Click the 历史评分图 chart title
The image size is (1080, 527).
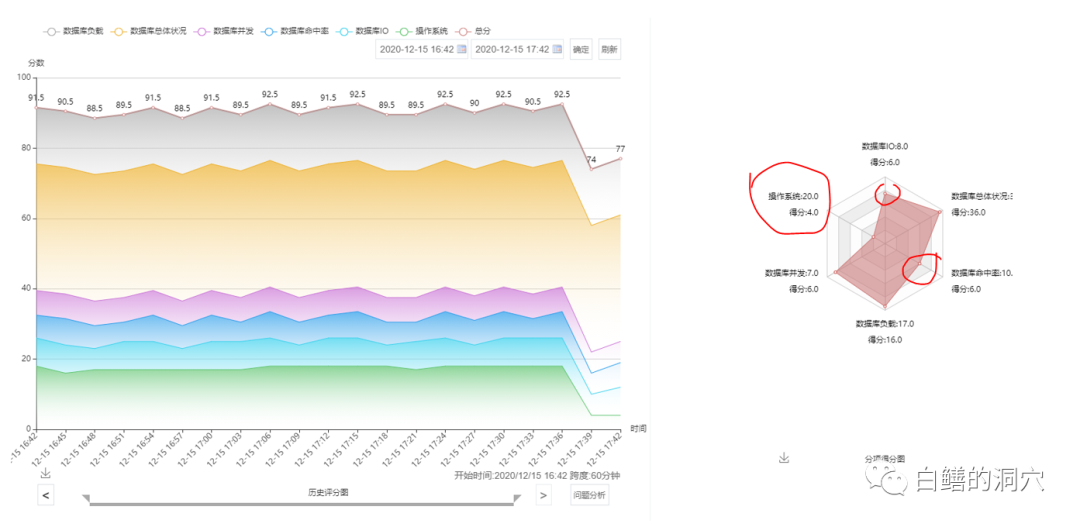point(328,493)
